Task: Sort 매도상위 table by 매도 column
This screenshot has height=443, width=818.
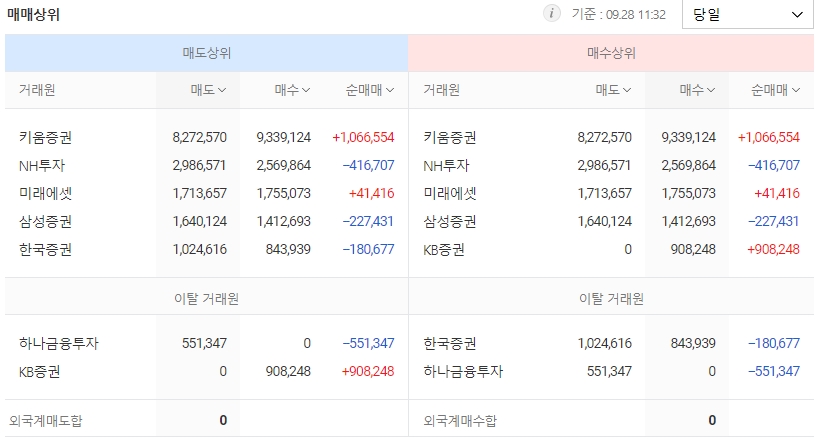Action: pos(208,90)
